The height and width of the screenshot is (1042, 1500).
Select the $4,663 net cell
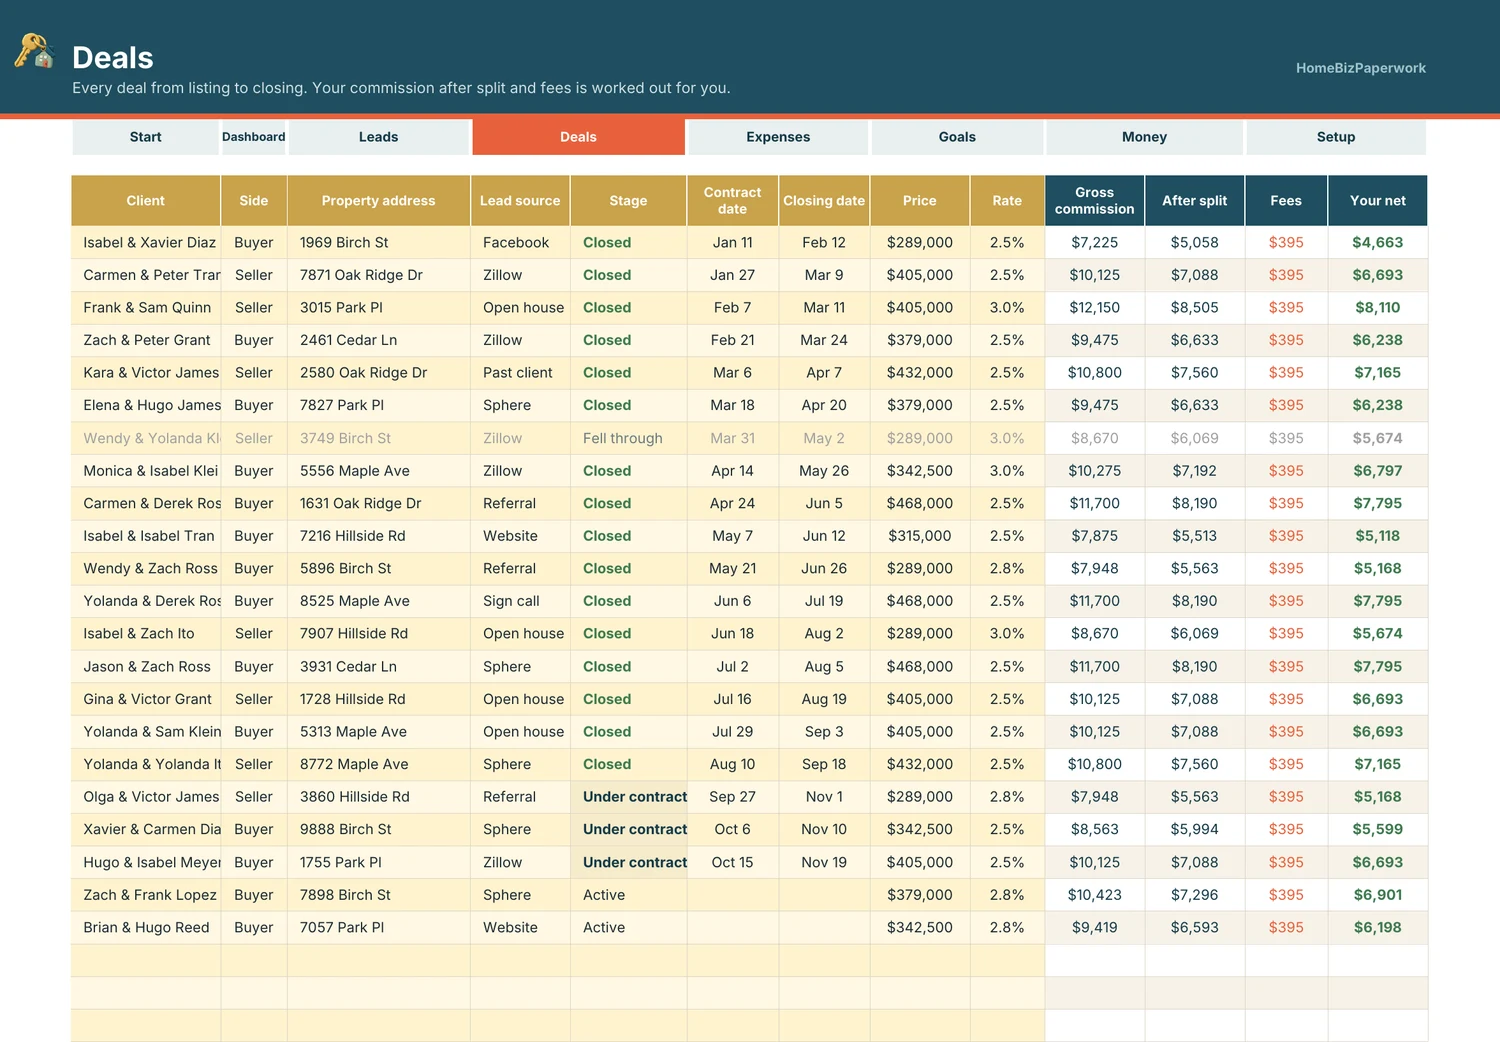click(x=1378, y=242)
